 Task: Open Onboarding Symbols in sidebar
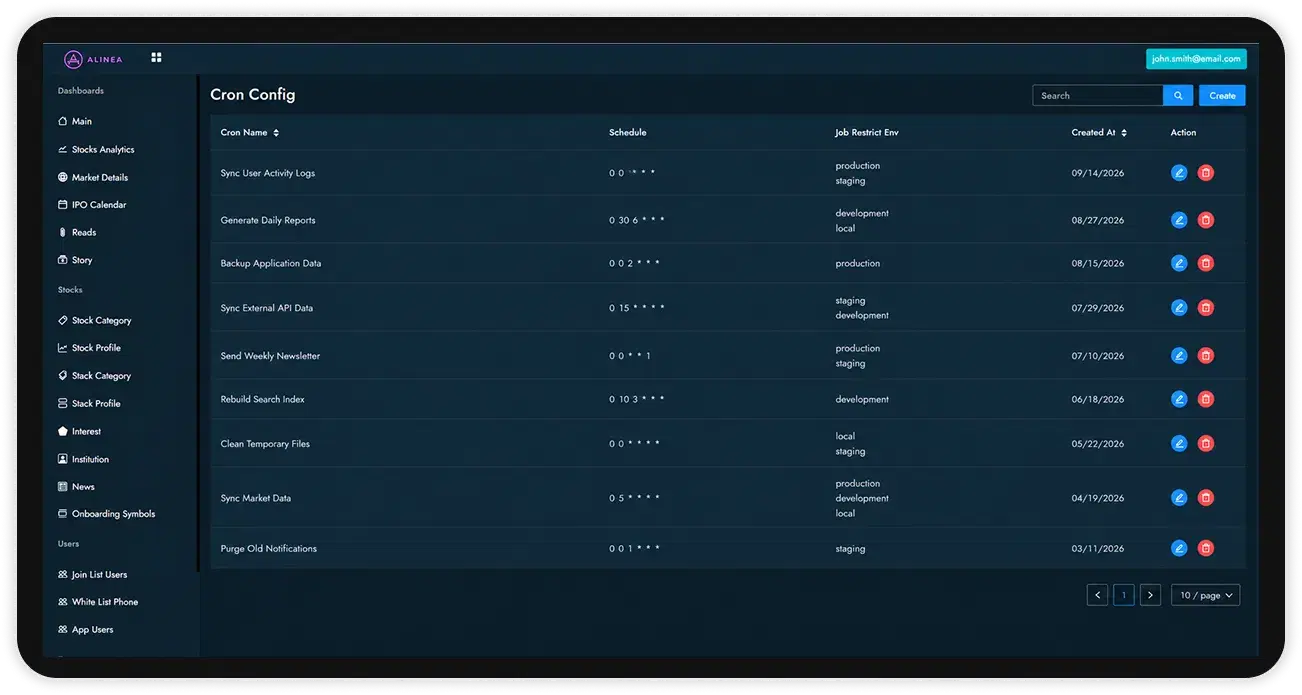(x=107, y=514)
